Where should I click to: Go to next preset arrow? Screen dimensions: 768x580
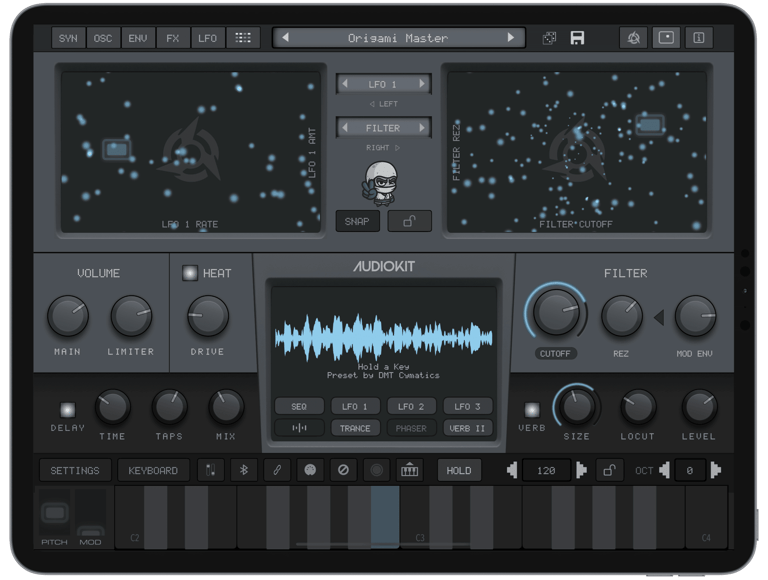point(511,38)
